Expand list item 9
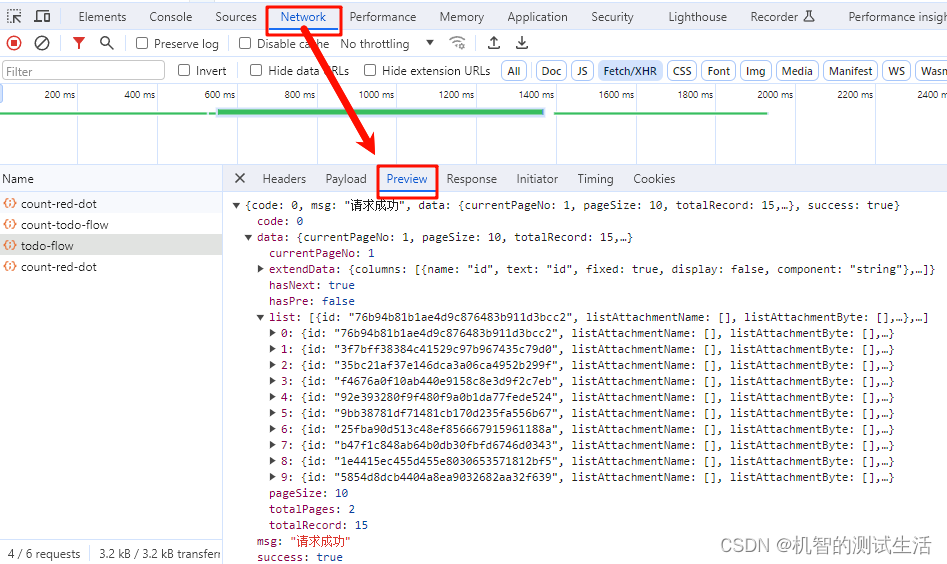Image resolution: width=947 pixels, height=564 pixels. 272,477
